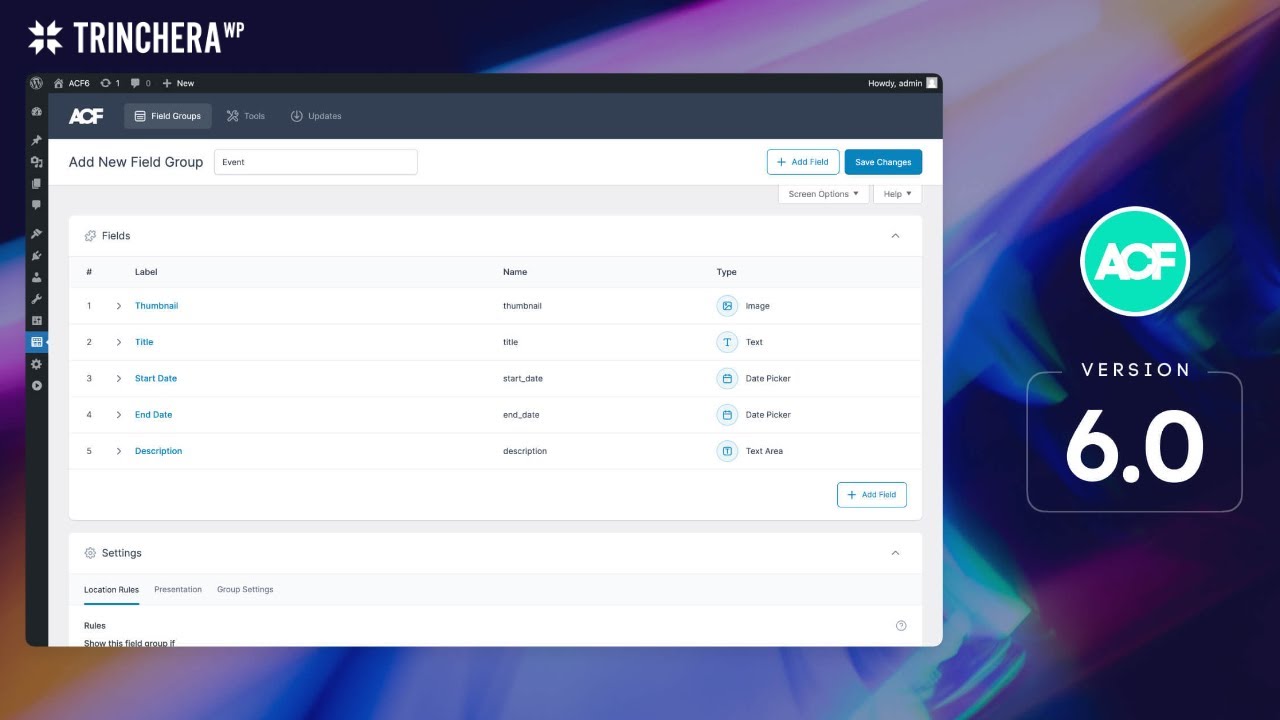Screen dimensions: 1280x720
Task: Go to Field Groups tab
Action: click(x=168, y=116)
